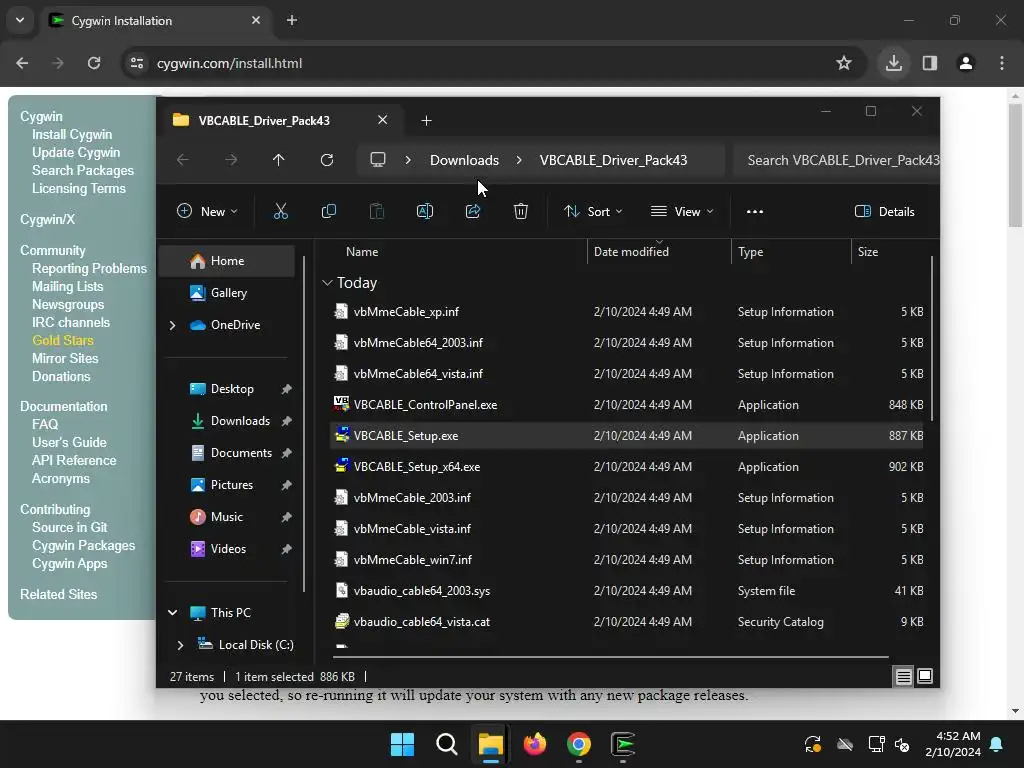Open the Chrome profile icon
1024x768 pixels.
966,63
